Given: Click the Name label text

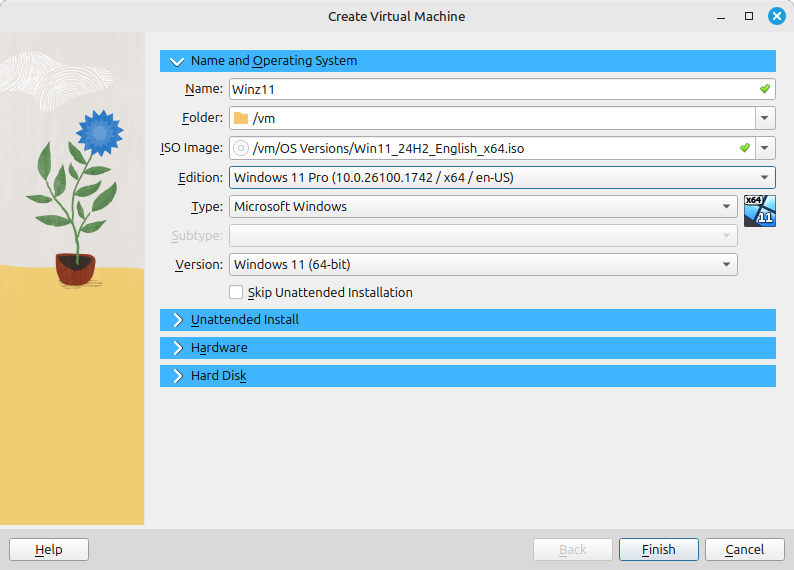Looking at the screenshot, I should point(204,89).
